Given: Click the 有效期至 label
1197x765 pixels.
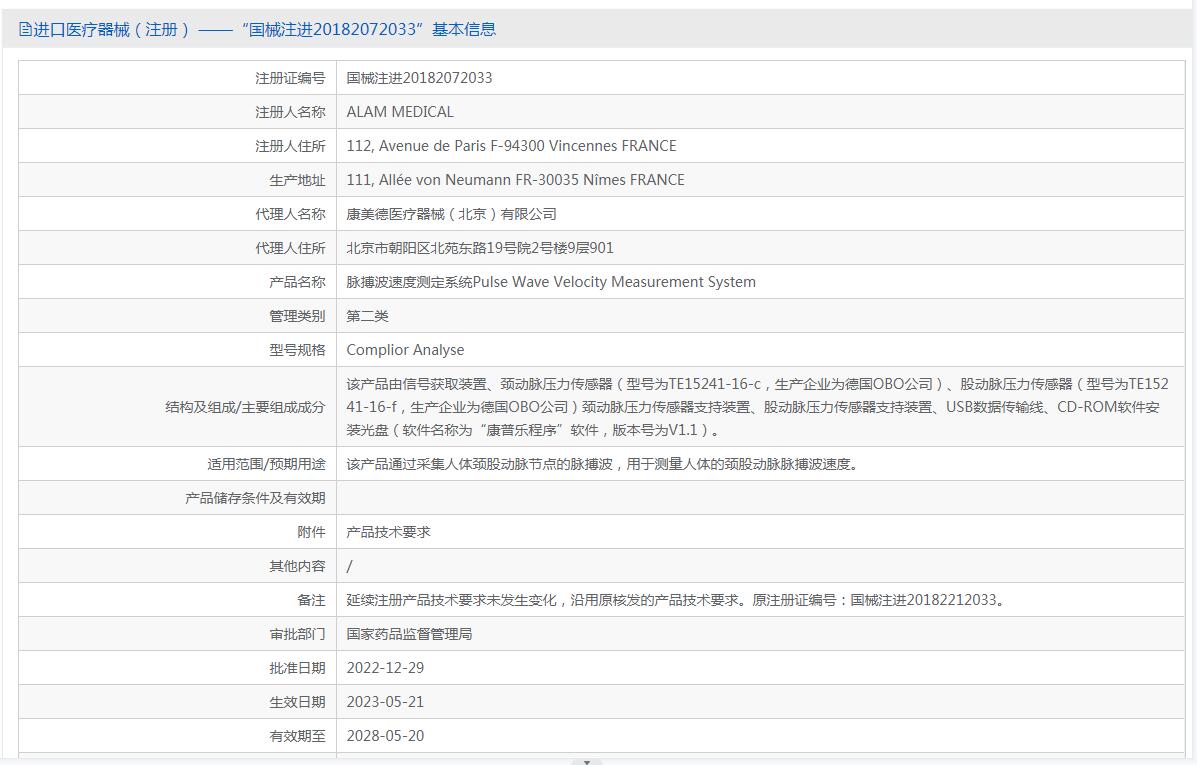Looking at the screenshot, I should 297,737.
